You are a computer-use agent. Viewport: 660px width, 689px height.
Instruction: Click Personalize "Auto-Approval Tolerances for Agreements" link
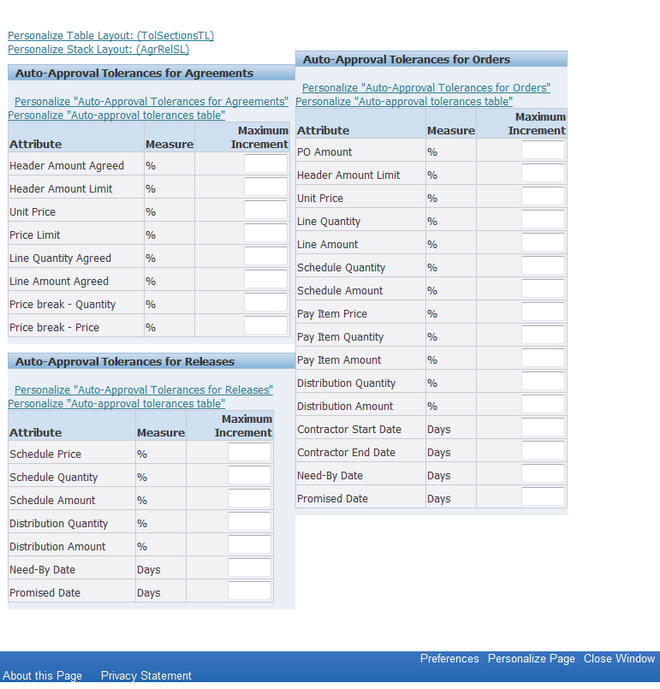click(x=151, y=102)
